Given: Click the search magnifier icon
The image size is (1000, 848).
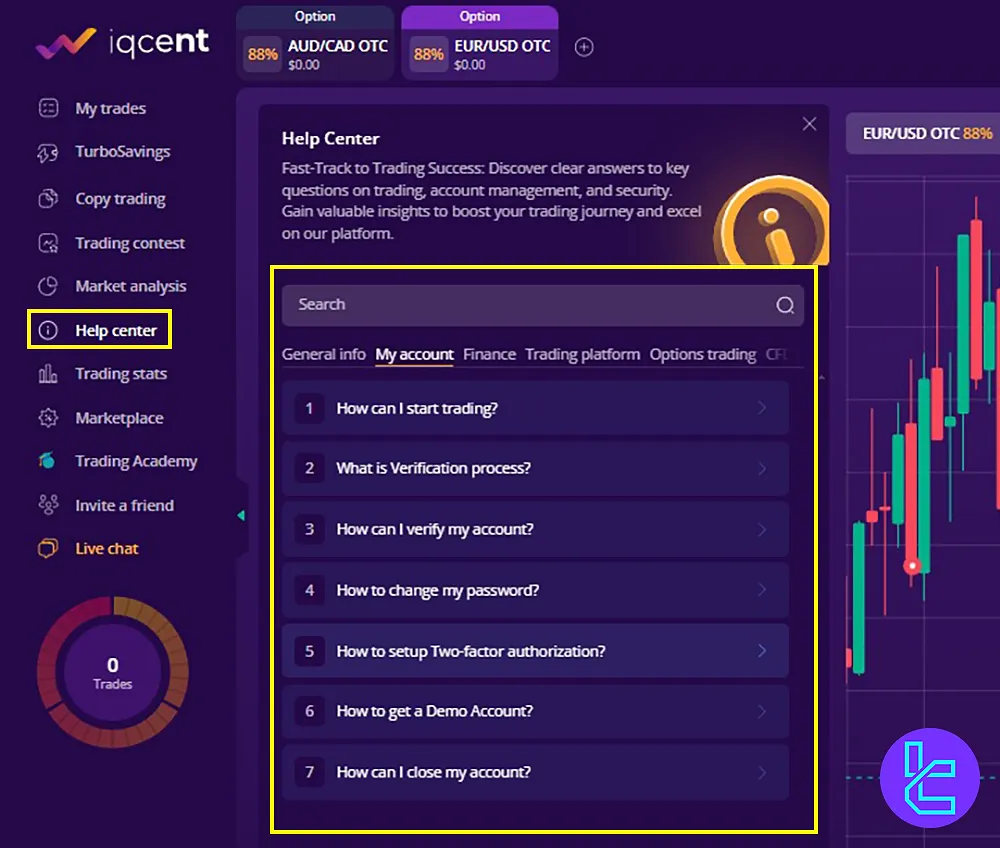Looking at the screenshot, I should coord(785,305).
